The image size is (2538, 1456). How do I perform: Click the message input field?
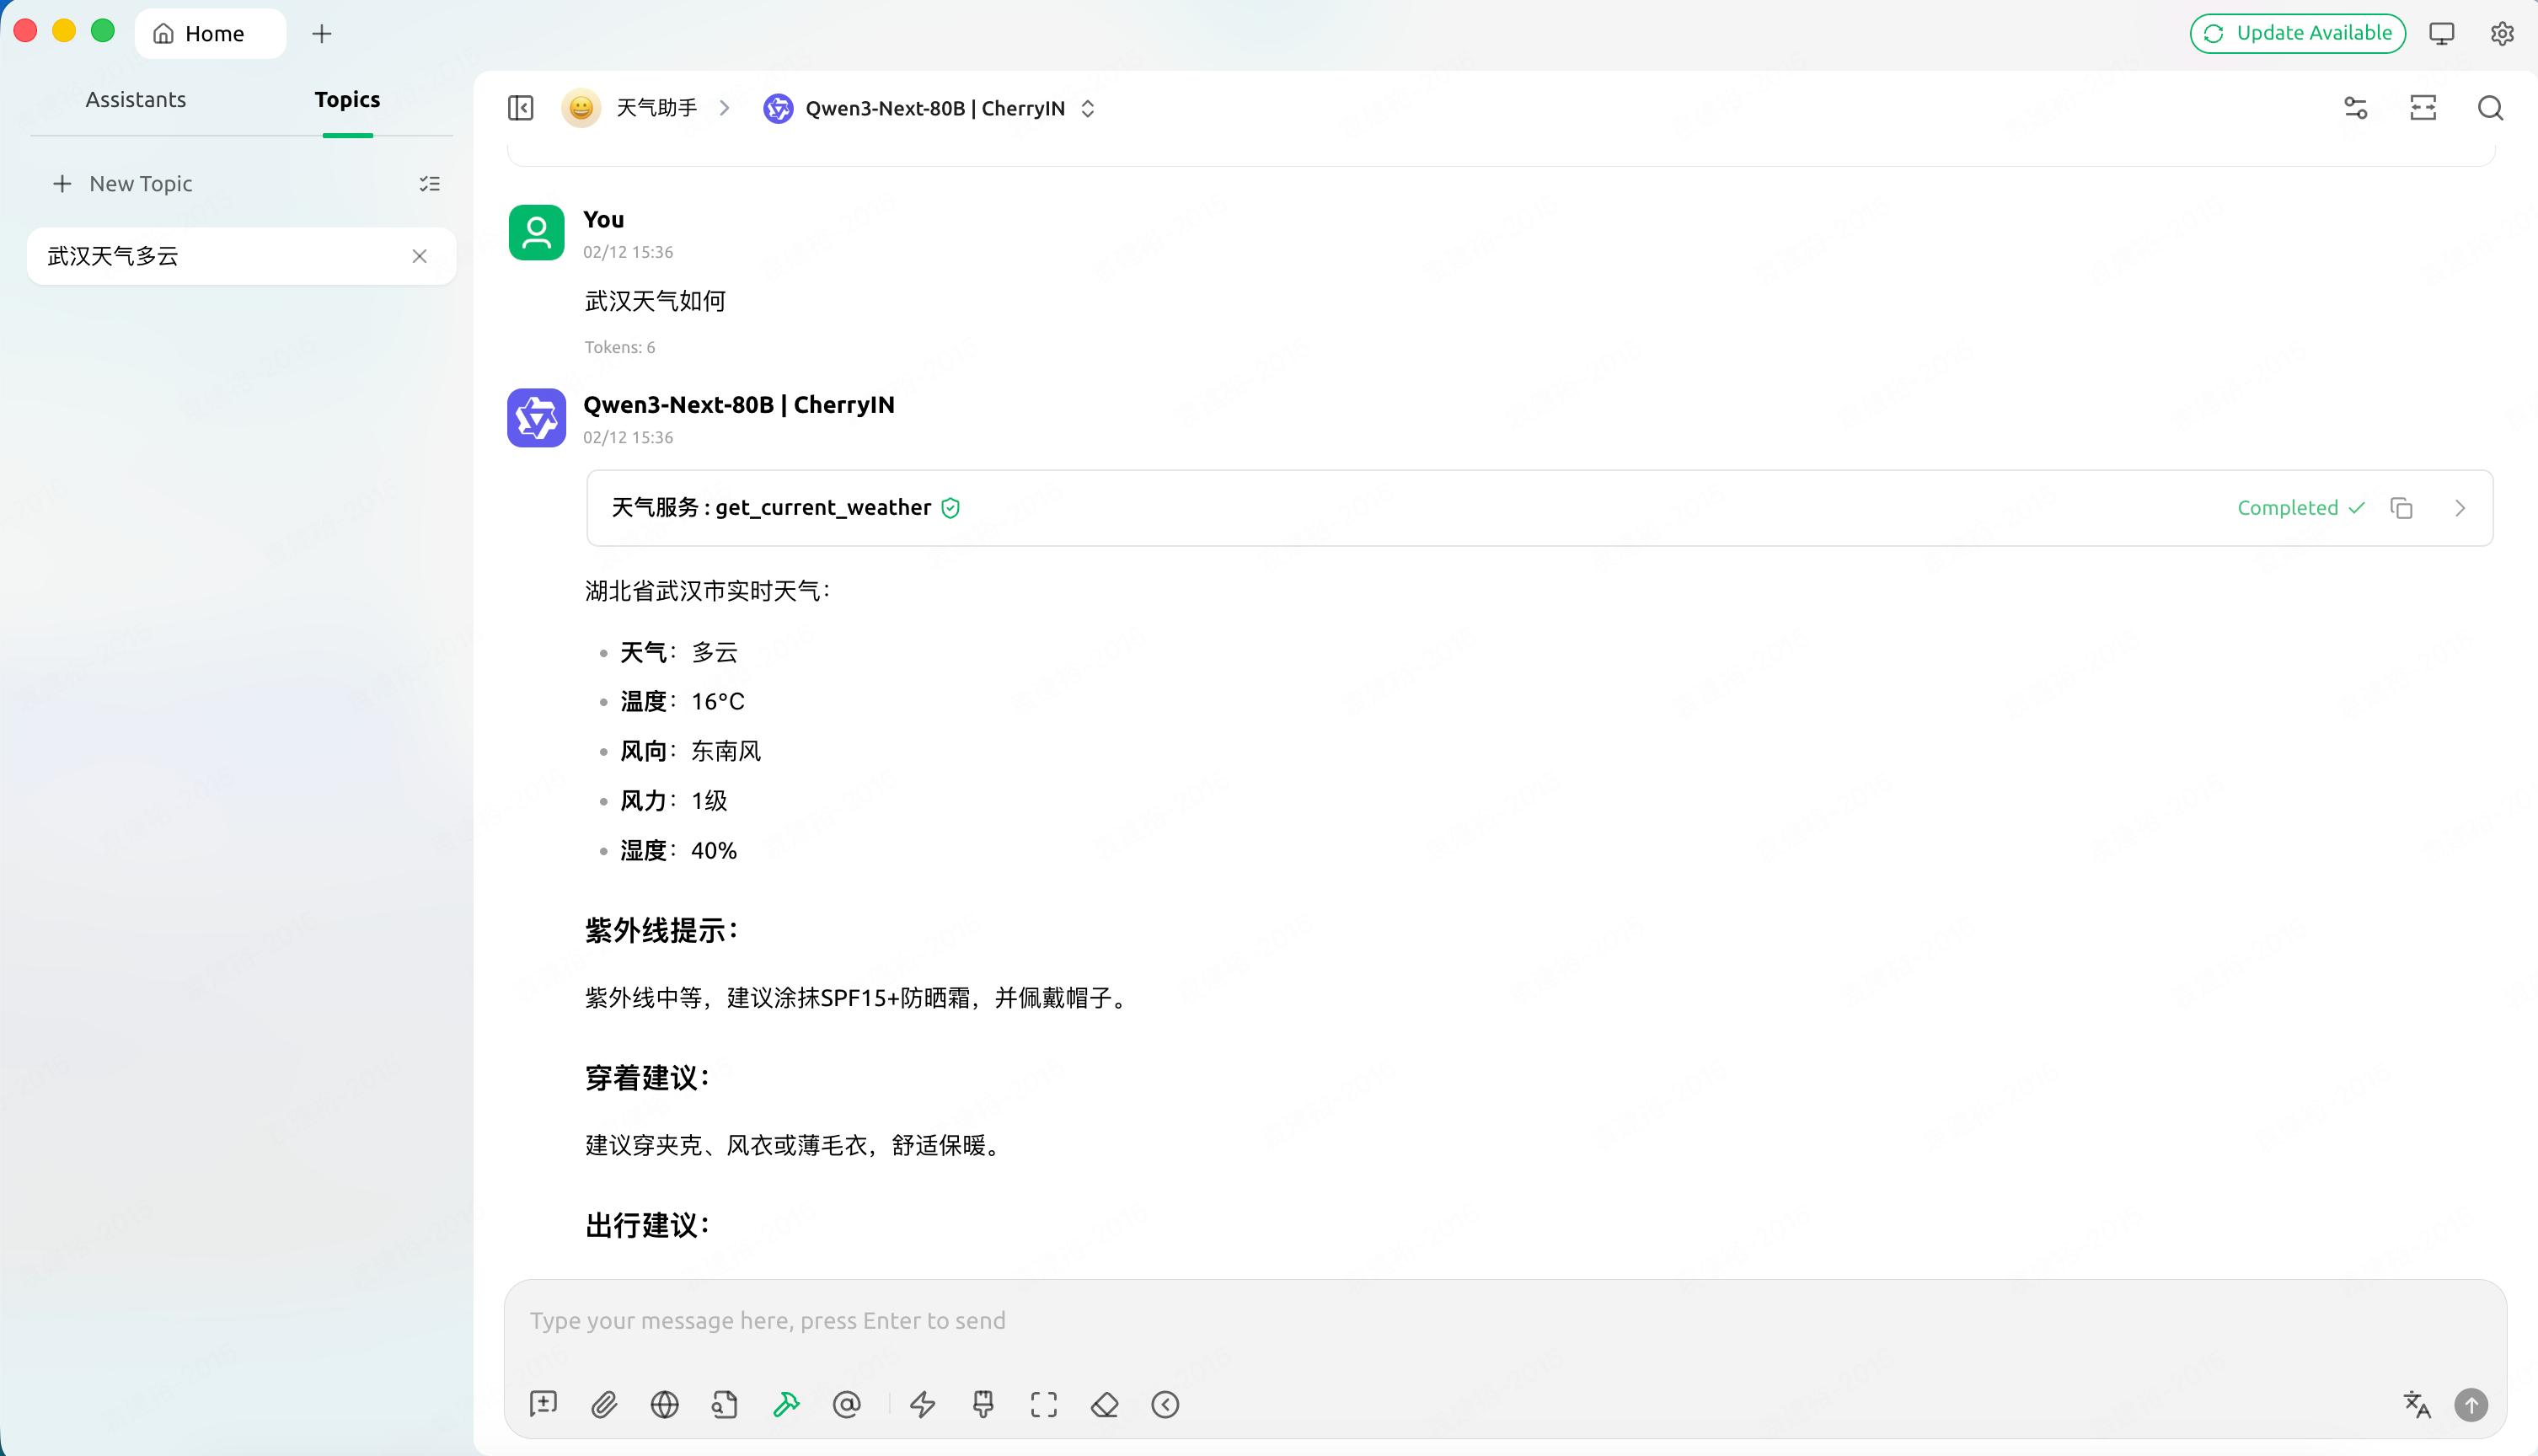point(1400,1321)
